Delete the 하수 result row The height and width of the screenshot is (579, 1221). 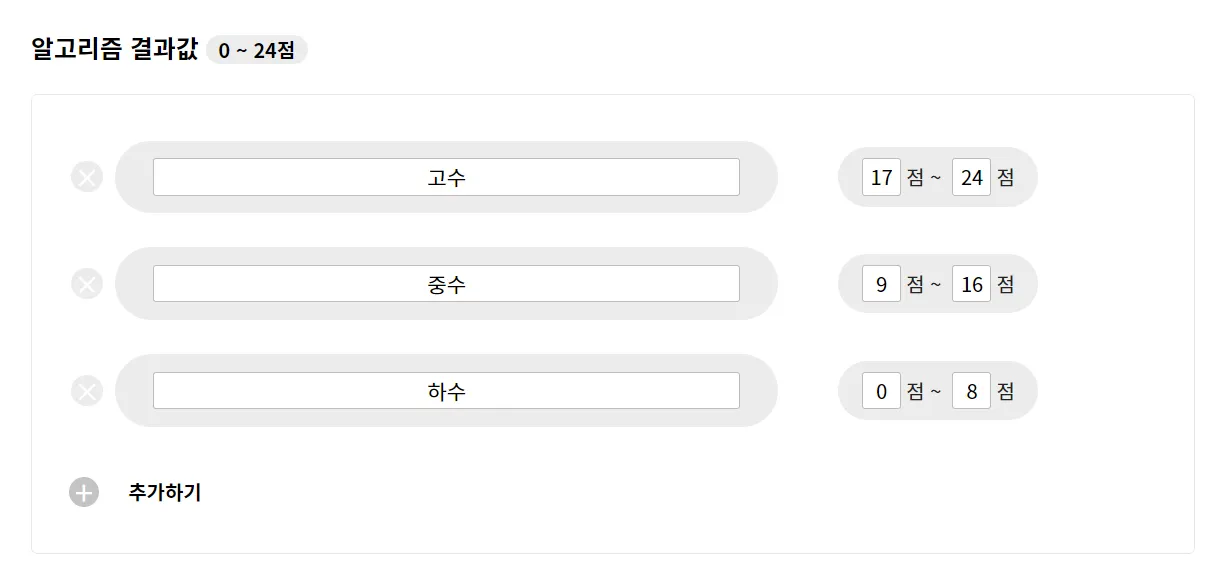[x=87, y=391]
